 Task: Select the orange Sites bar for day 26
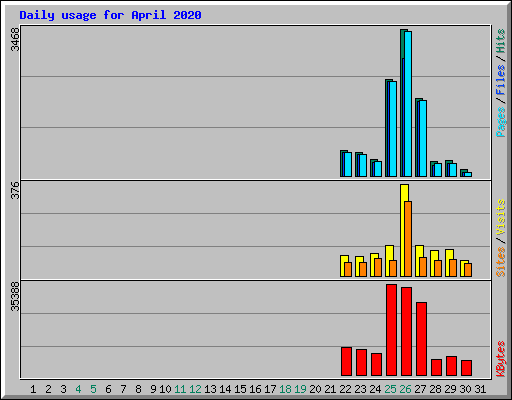pos(408,239)
